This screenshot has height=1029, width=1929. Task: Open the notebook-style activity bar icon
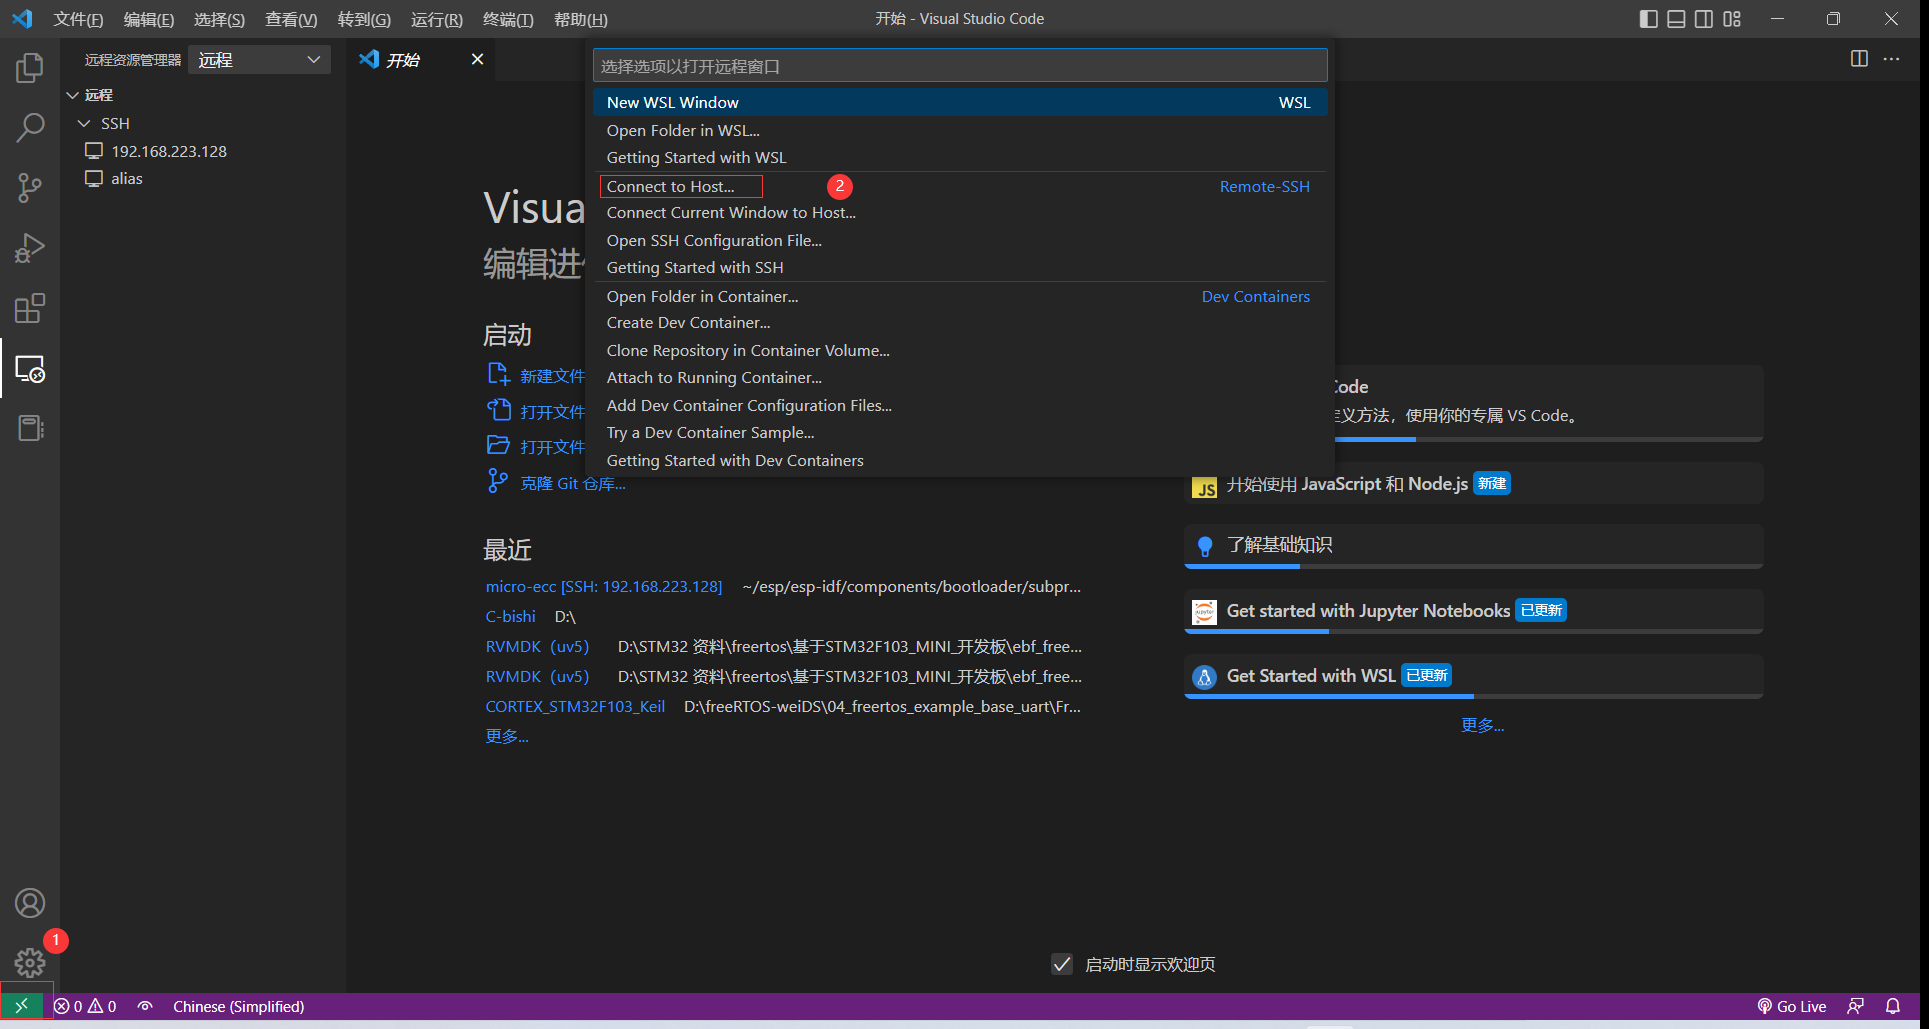30,428
